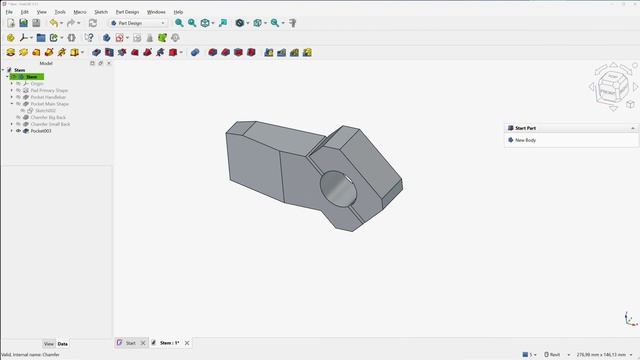
Task: Collapse the Pocket Main Shape tree item
Action: click(x=12, y=104)
